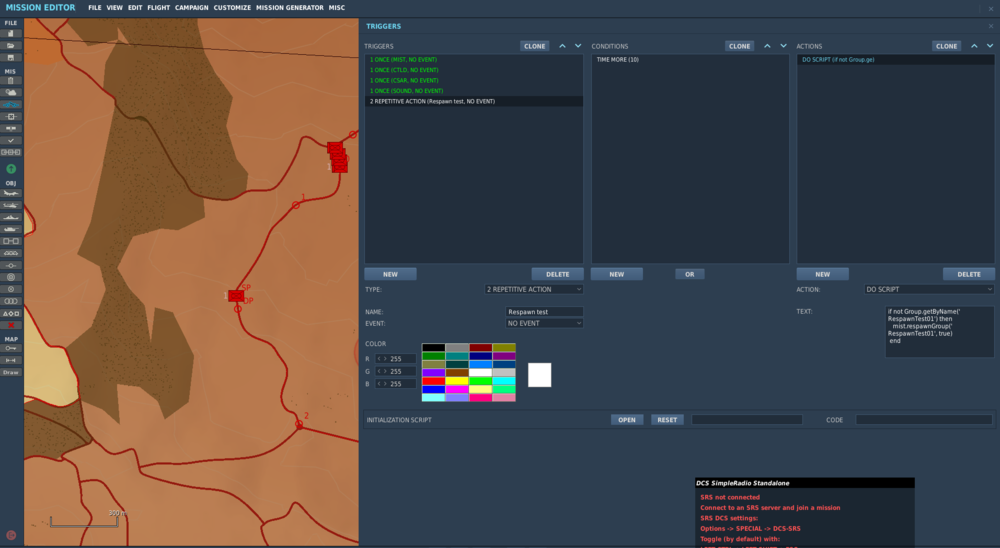The image size is (1000, 548).
Task: Click the open mission folder icon
Action: click(11, 45)
